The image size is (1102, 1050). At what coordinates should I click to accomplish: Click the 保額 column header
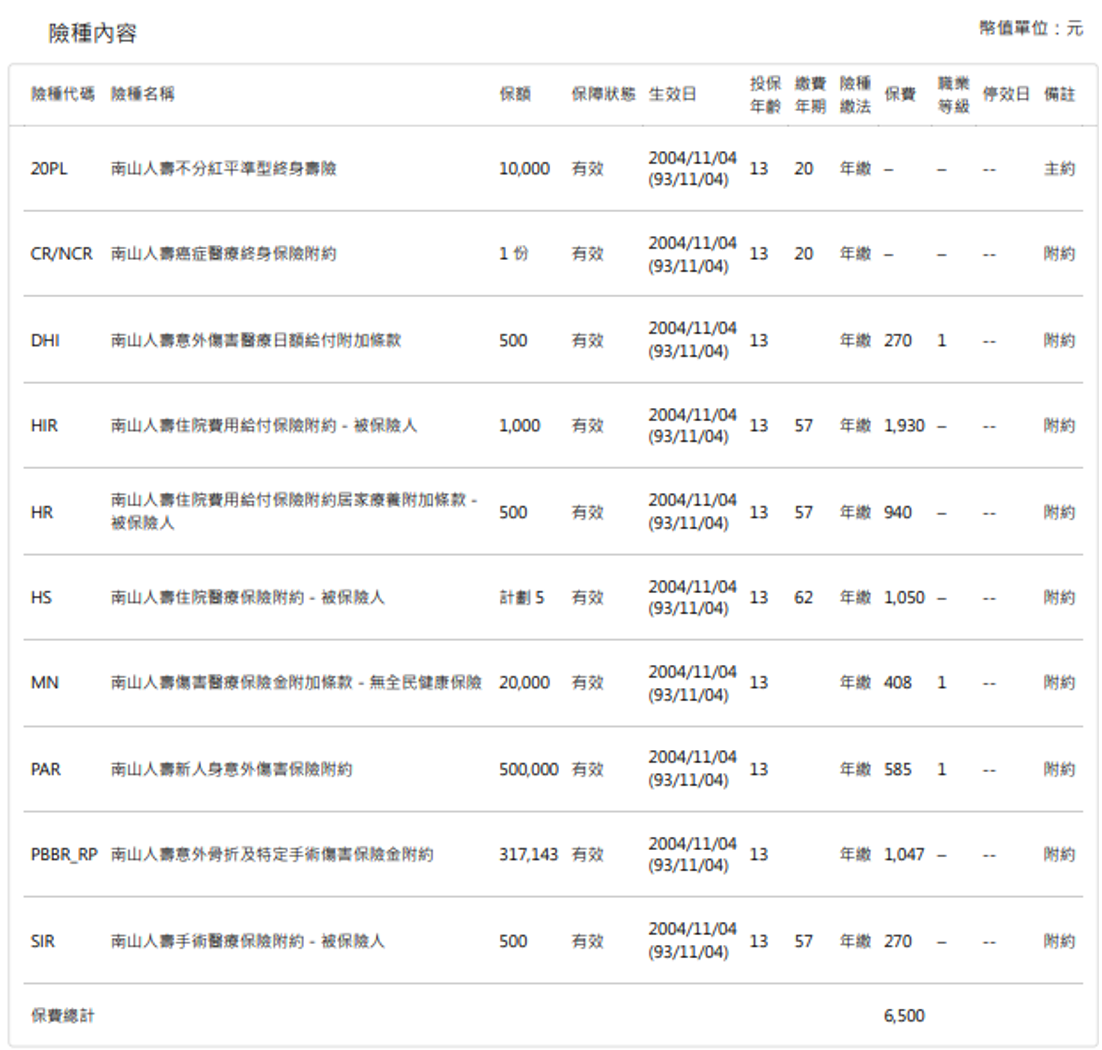pos(515,94)
